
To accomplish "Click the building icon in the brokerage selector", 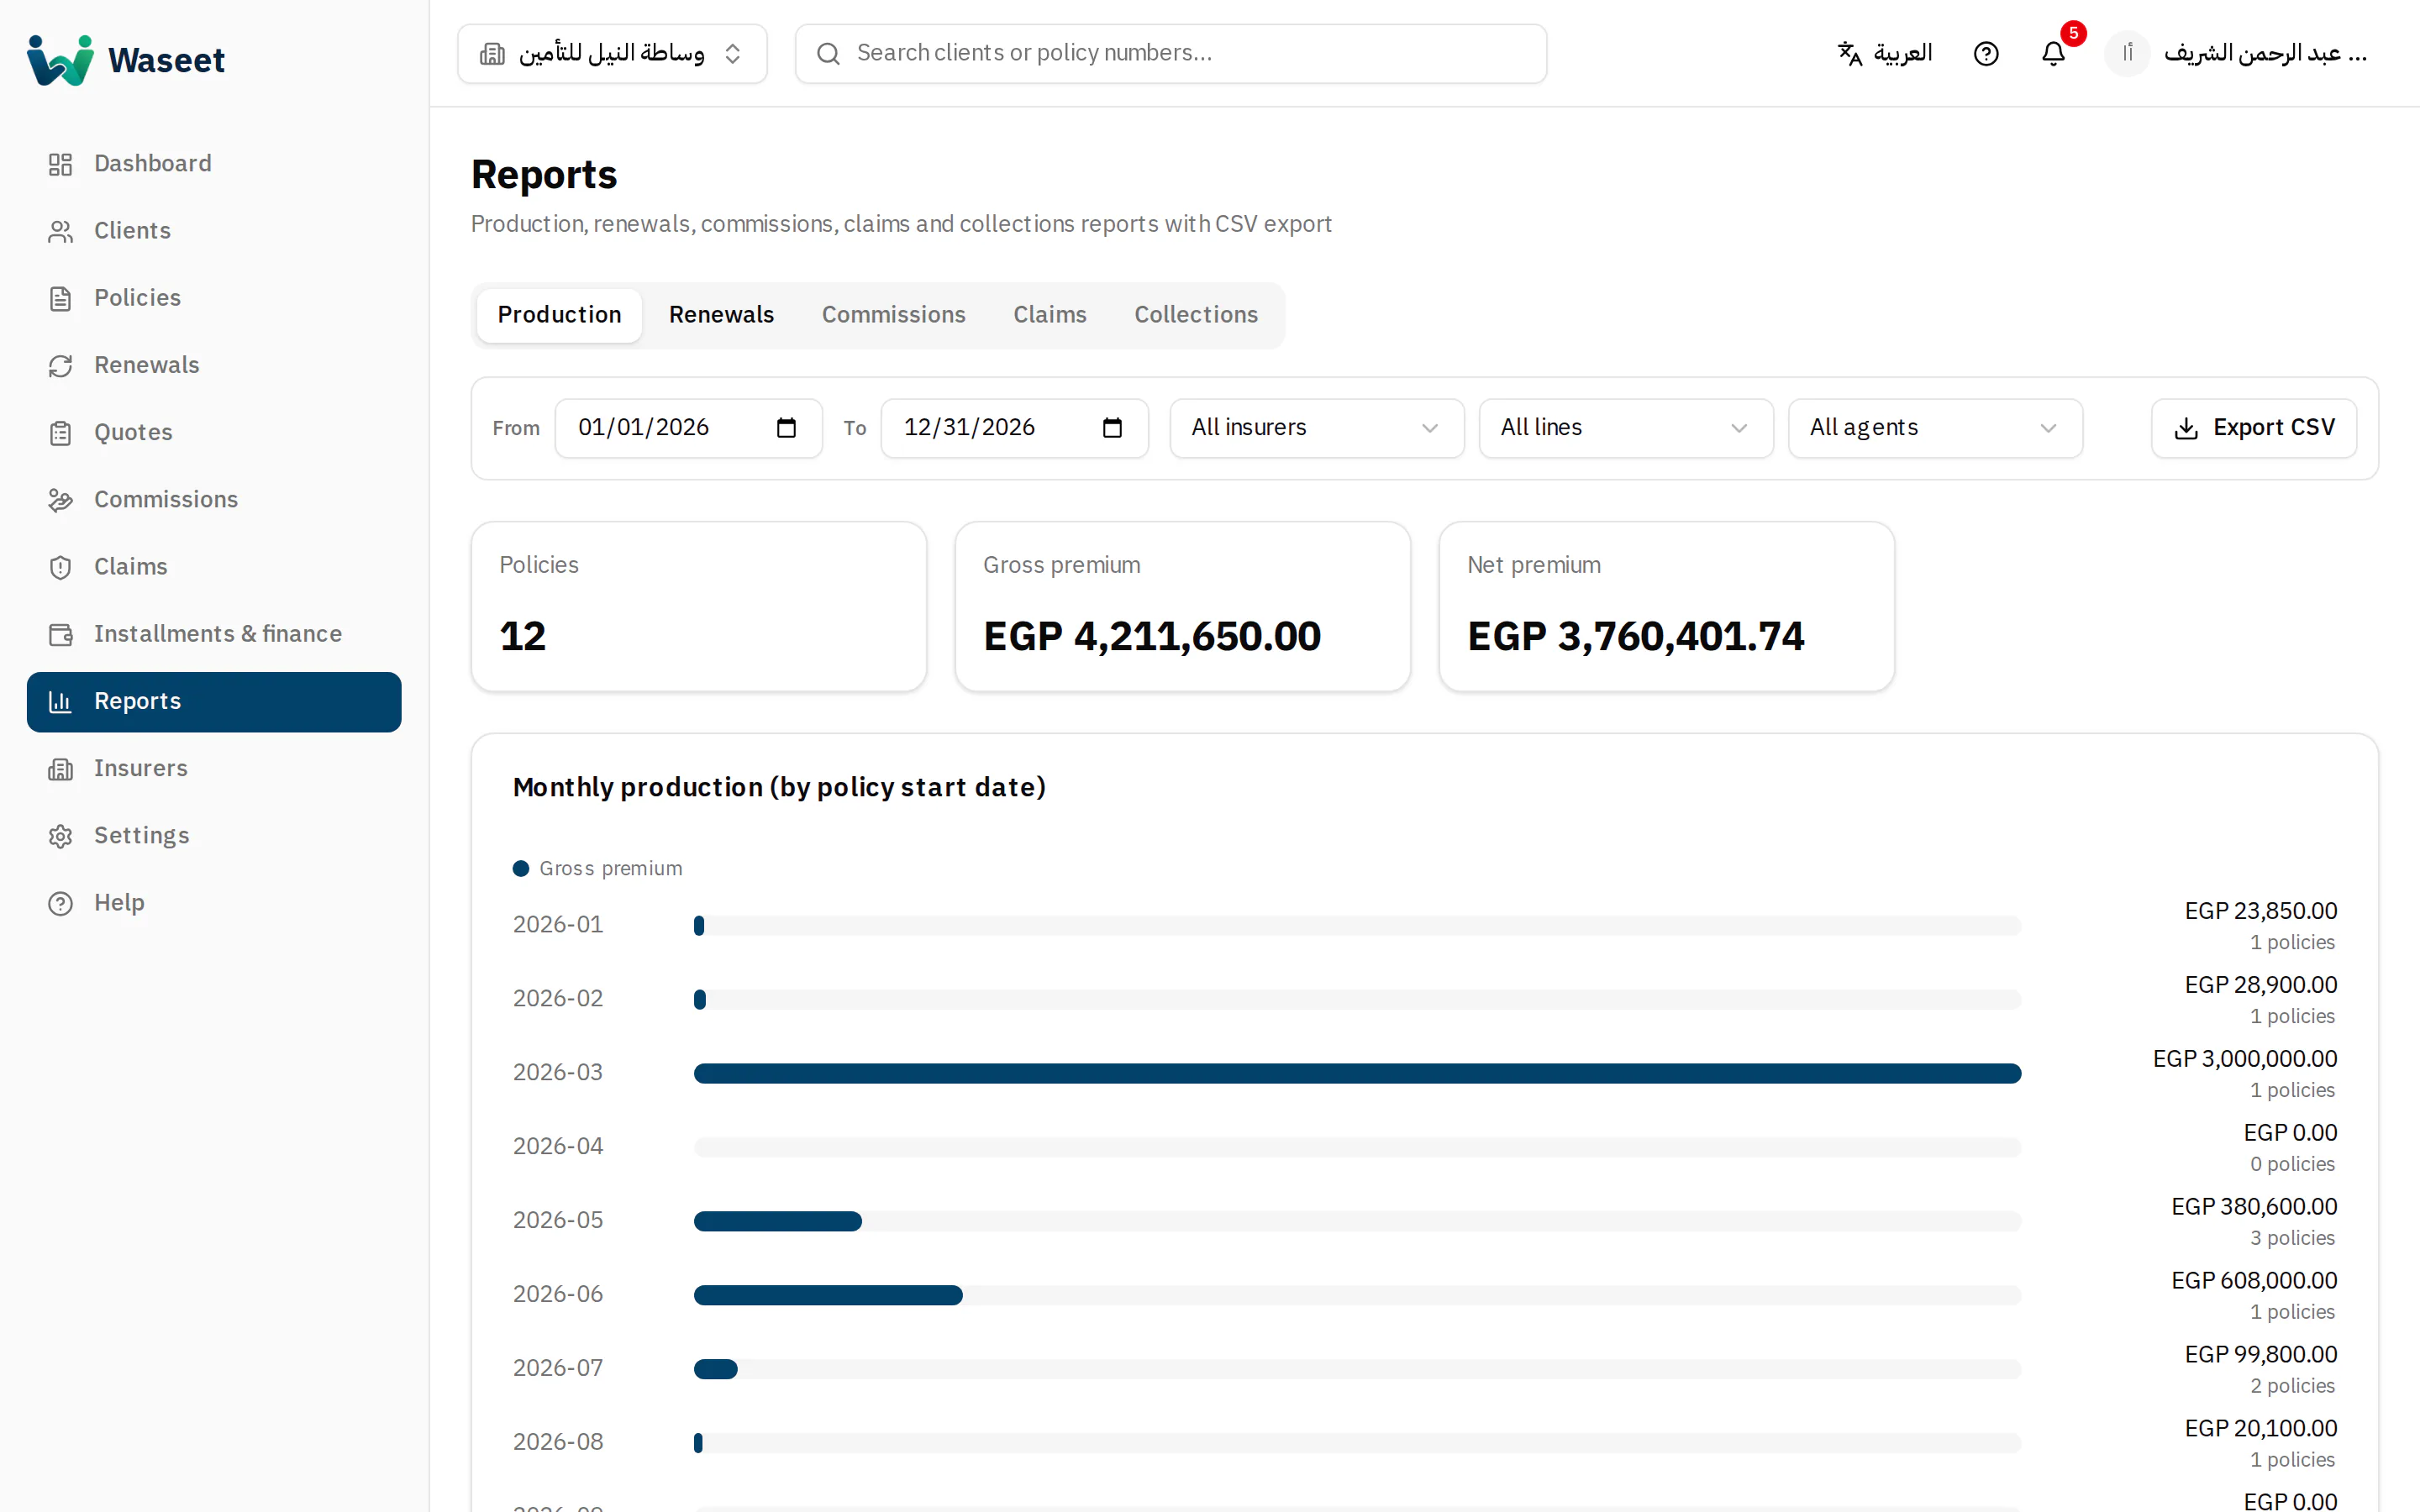I will [492, 54].
